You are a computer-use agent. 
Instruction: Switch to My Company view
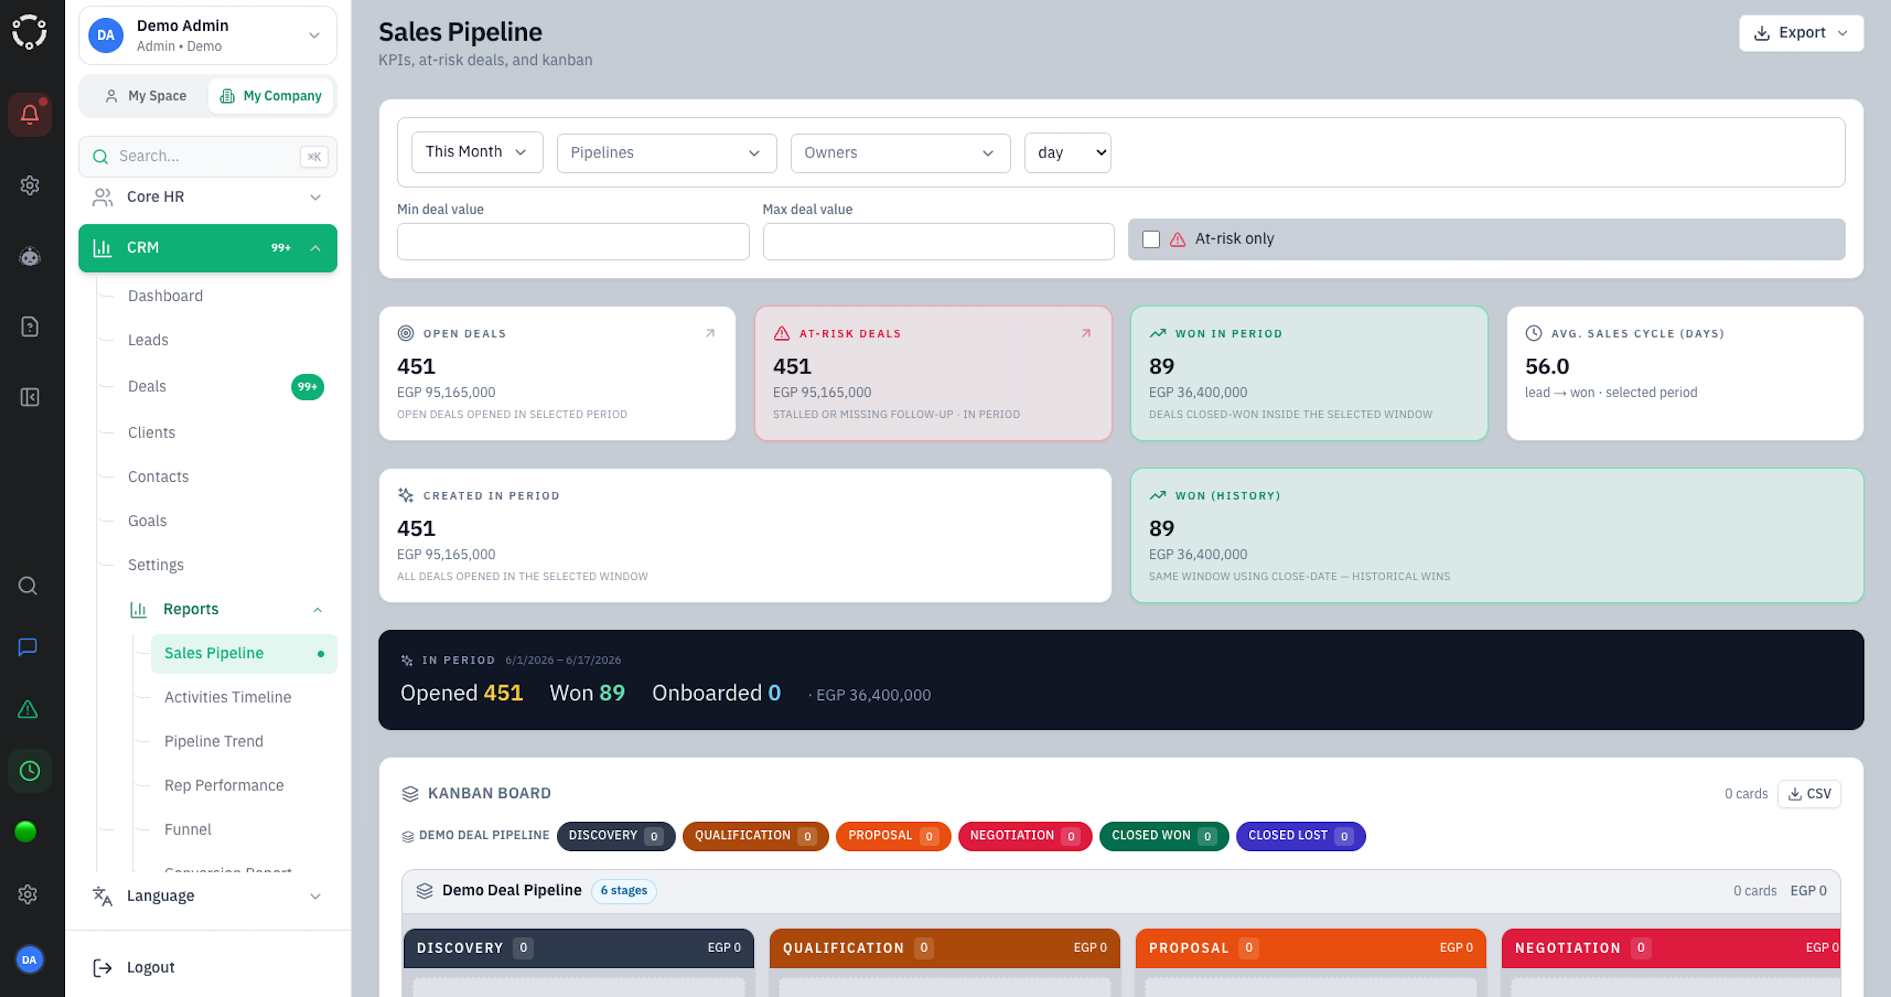pyautogui.click(x=272, y=96)
